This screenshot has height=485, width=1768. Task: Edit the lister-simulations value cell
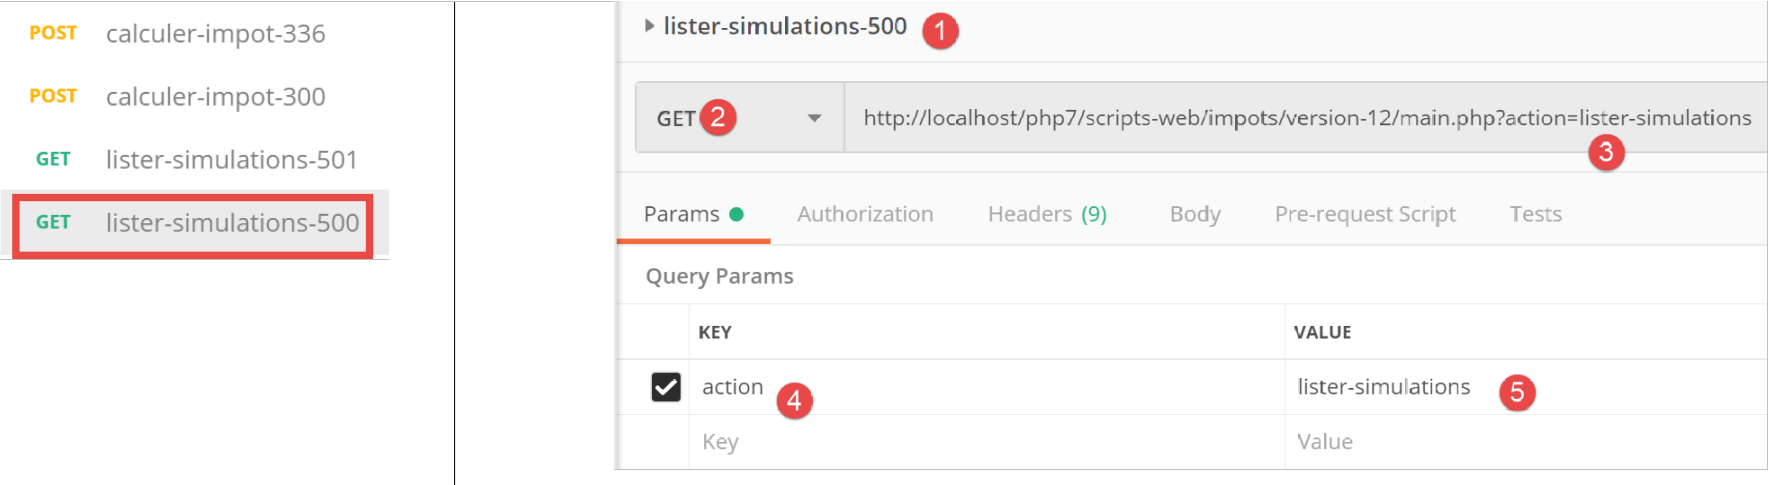1383,387
